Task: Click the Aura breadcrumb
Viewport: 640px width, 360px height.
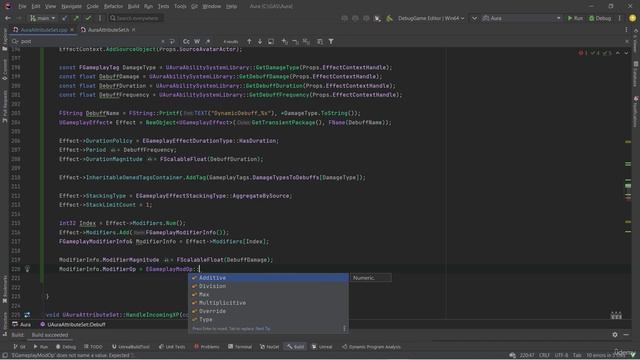Action: 22,324
